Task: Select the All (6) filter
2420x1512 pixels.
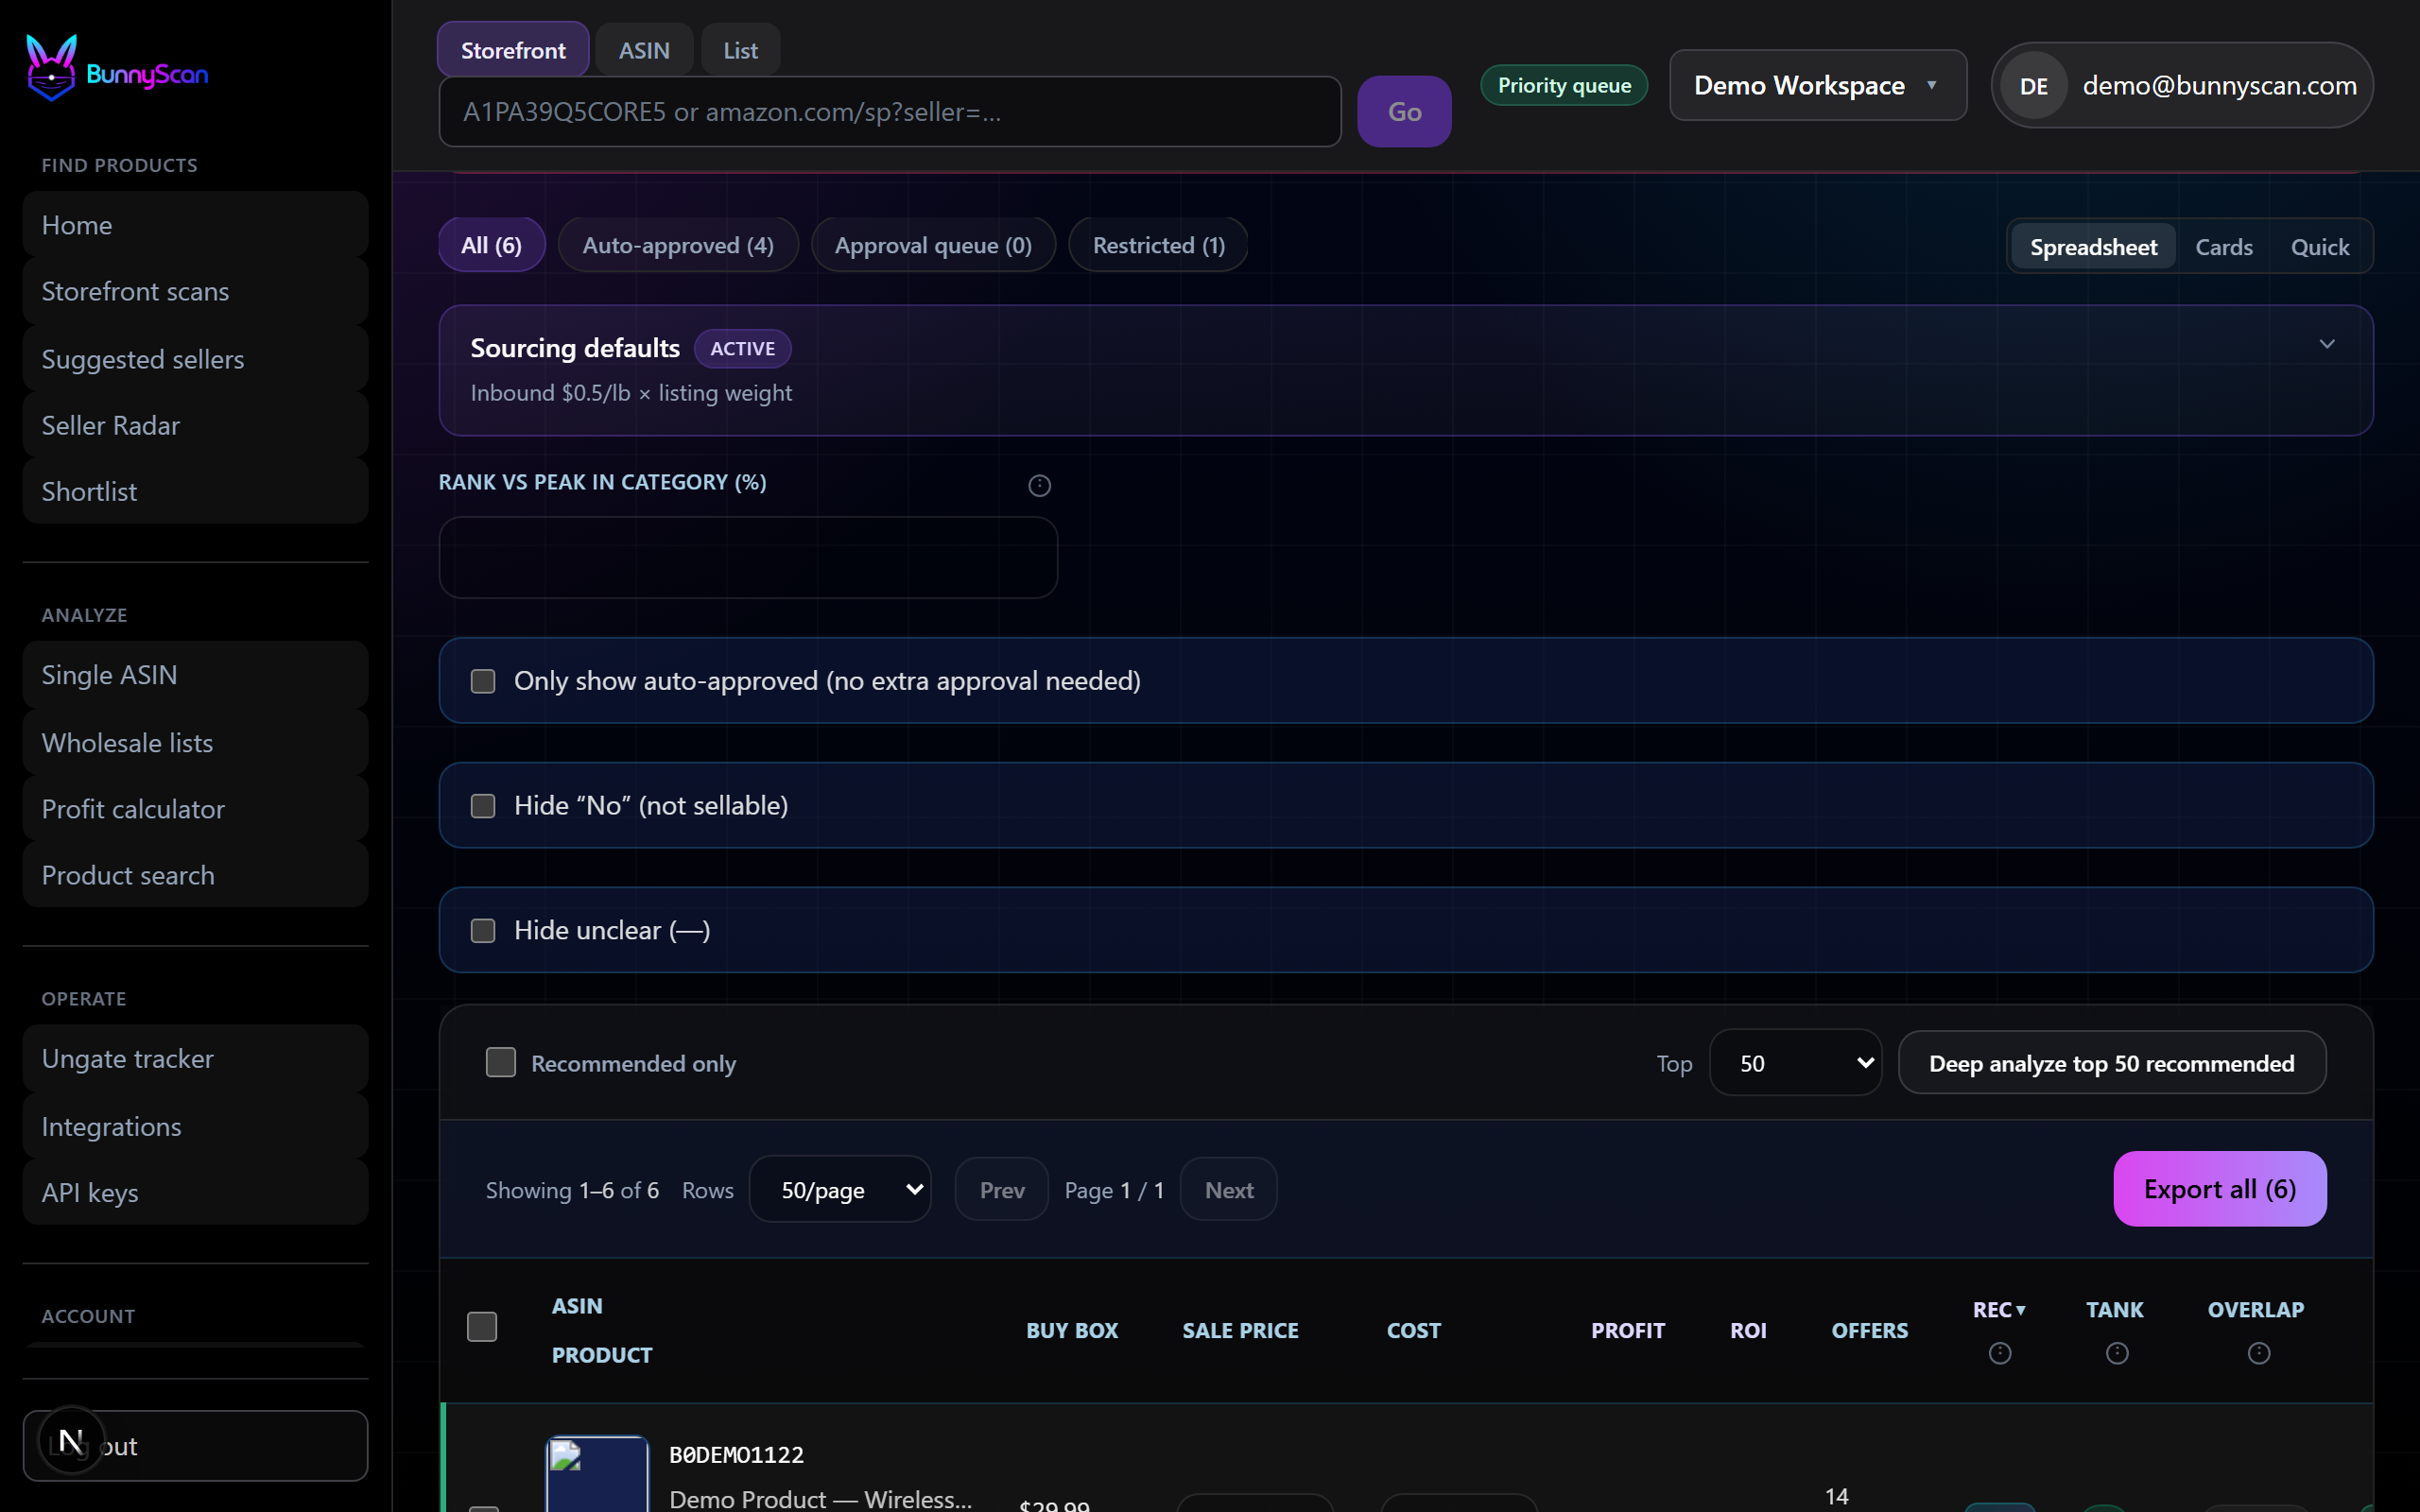Action: click(491, 245)
